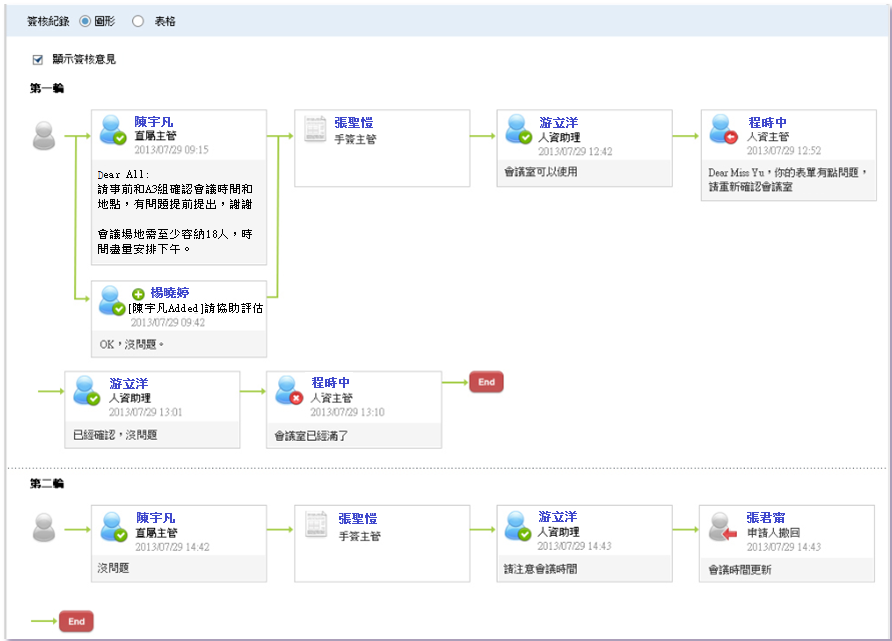Image resolution: width=892 pixels, height=641 pixels.
Task: Click the red End marker in 第一輪
Action: pos(486,382)
